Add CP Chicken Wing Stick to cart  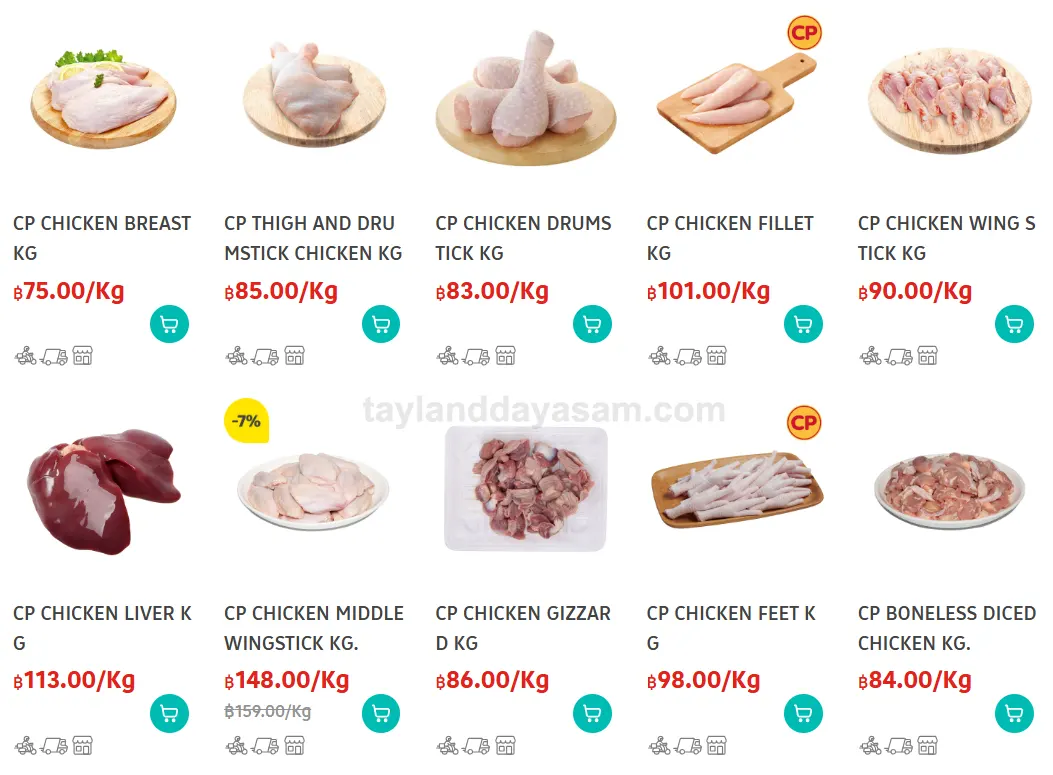[1014, 324]
